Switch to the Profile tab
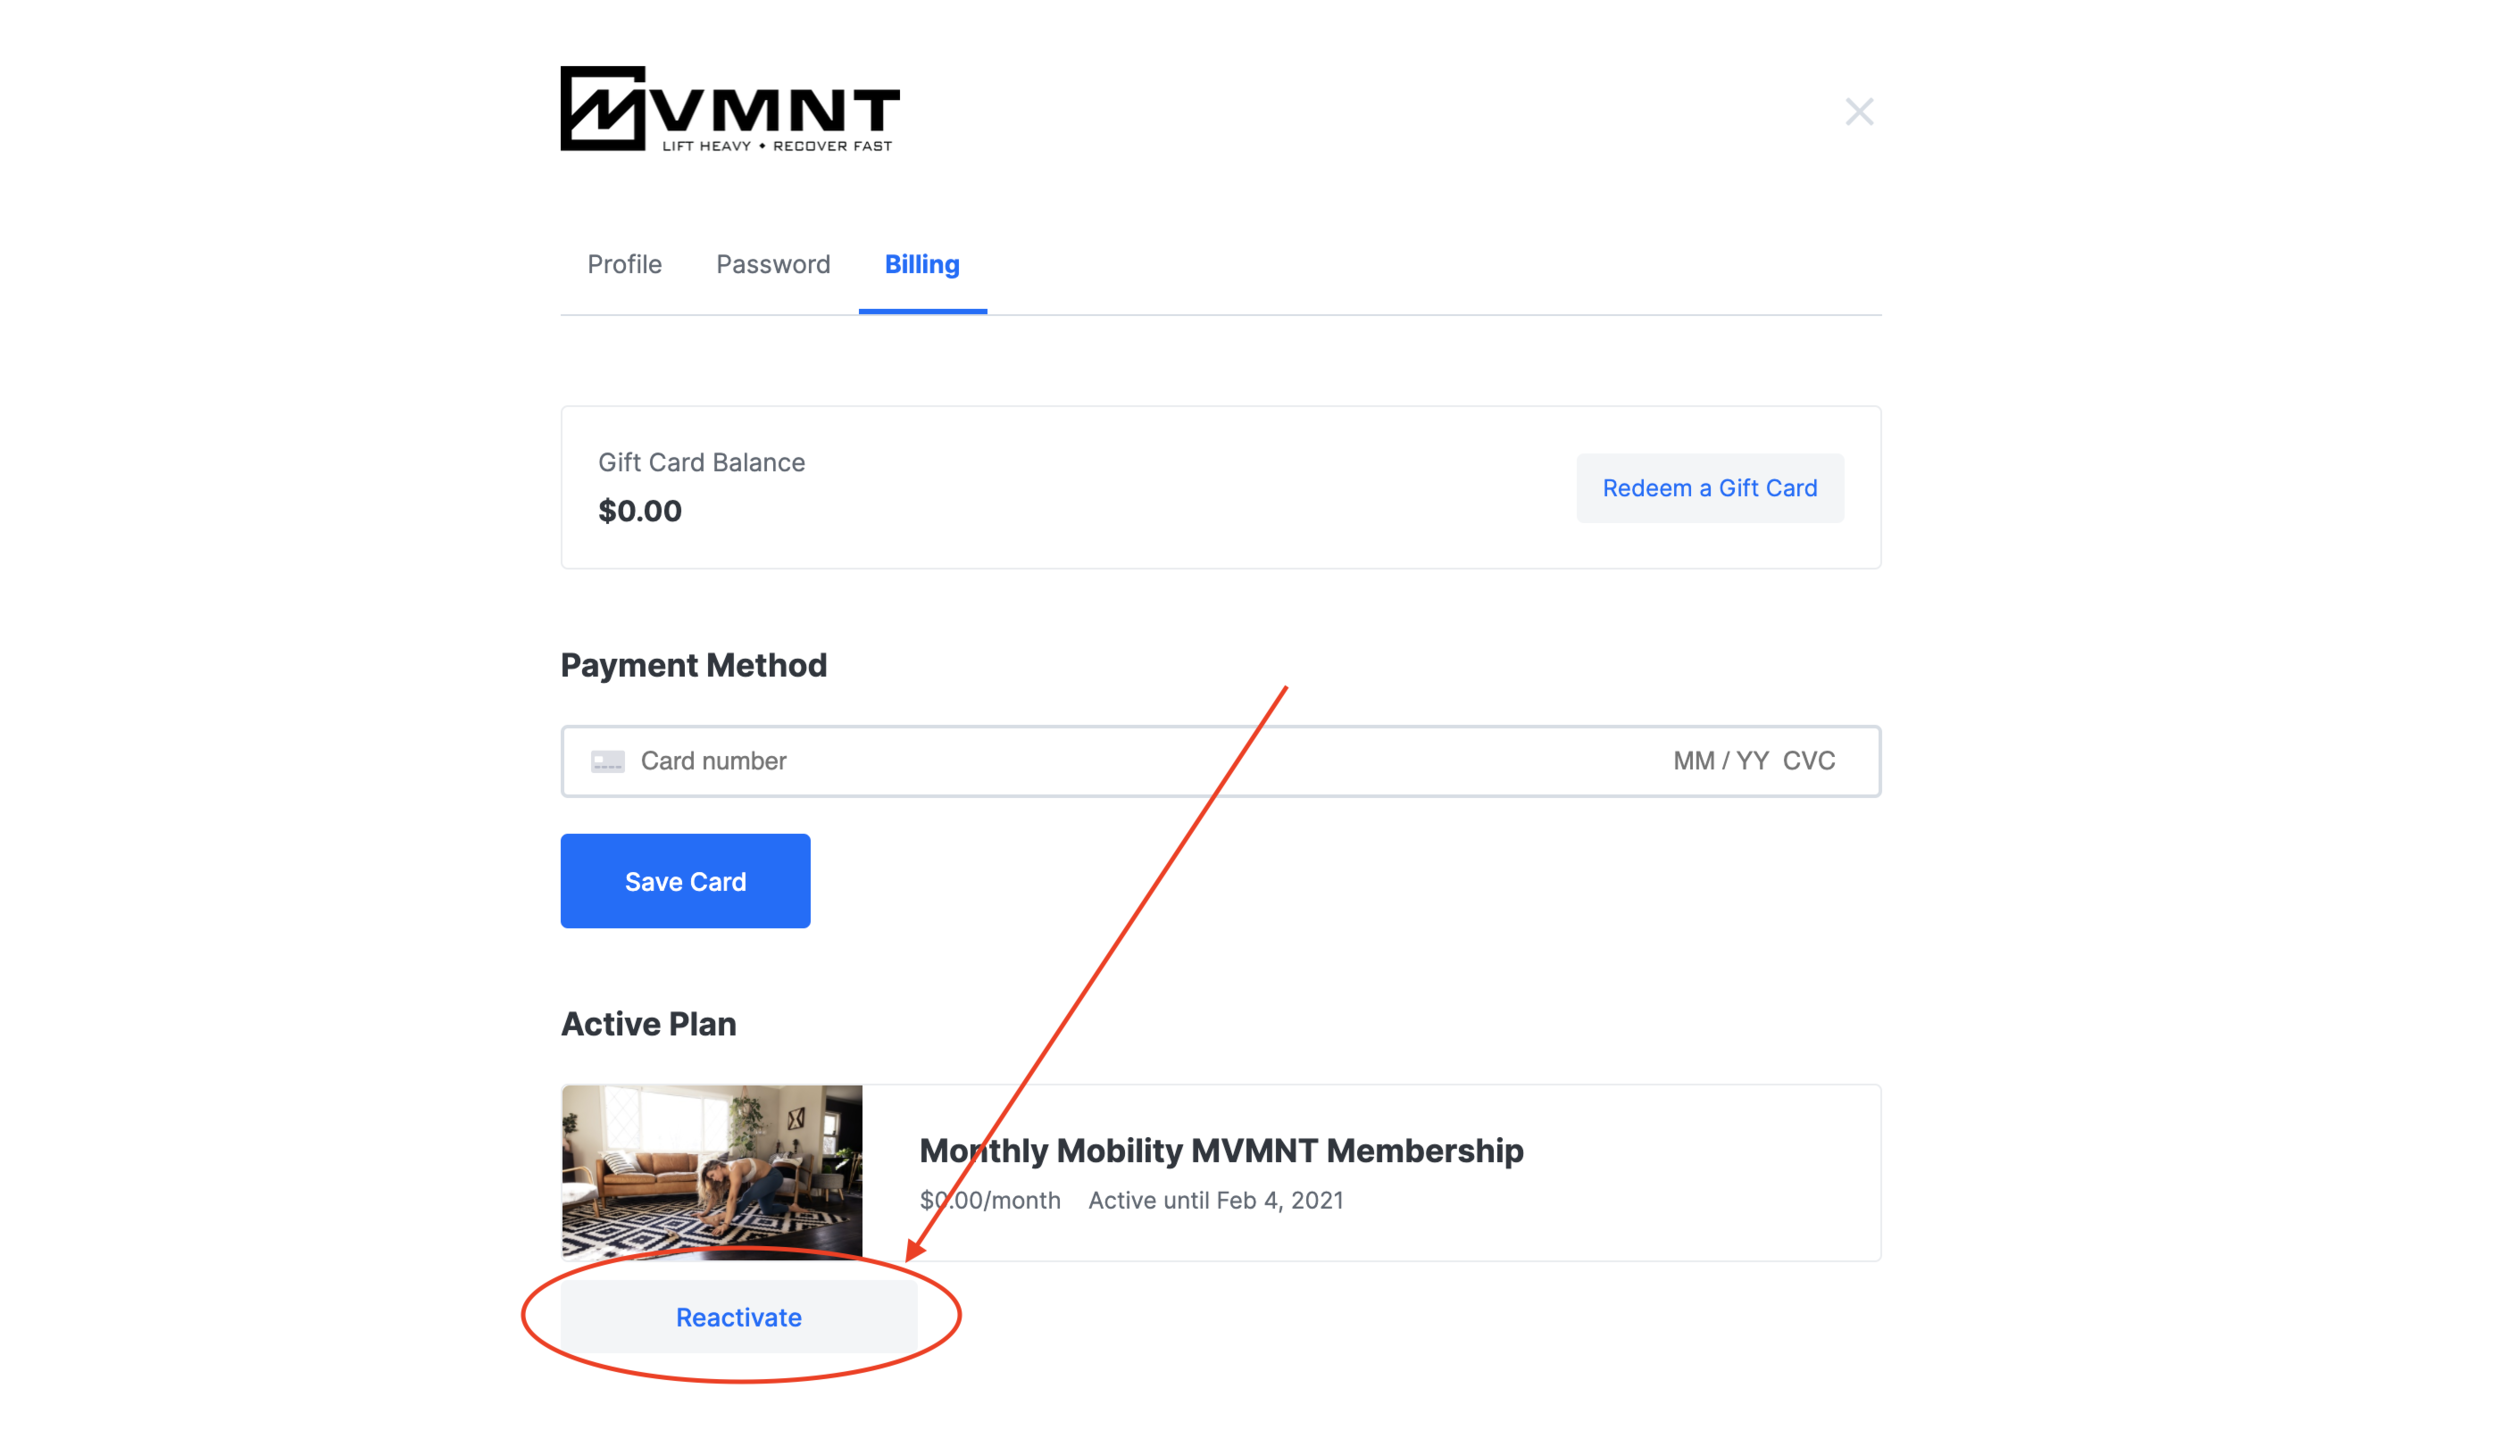The image size is (2500, 1430). click(x=624, y=264)
